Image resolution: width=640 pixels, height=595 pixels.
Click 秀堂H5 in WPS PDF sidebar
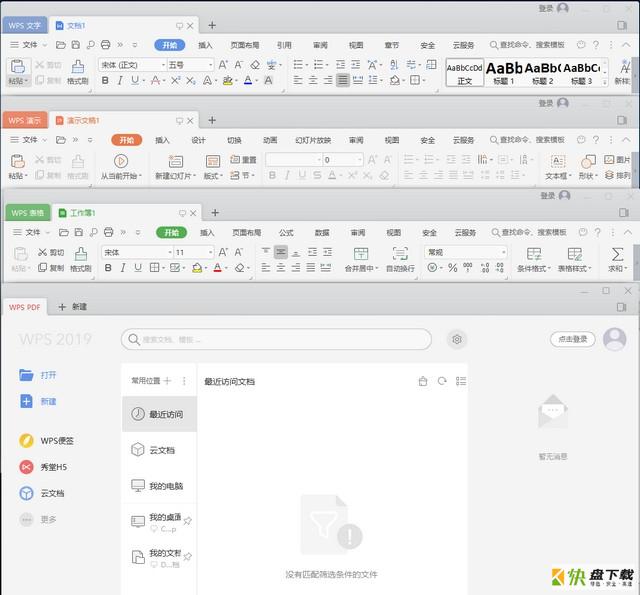[43, 467]
